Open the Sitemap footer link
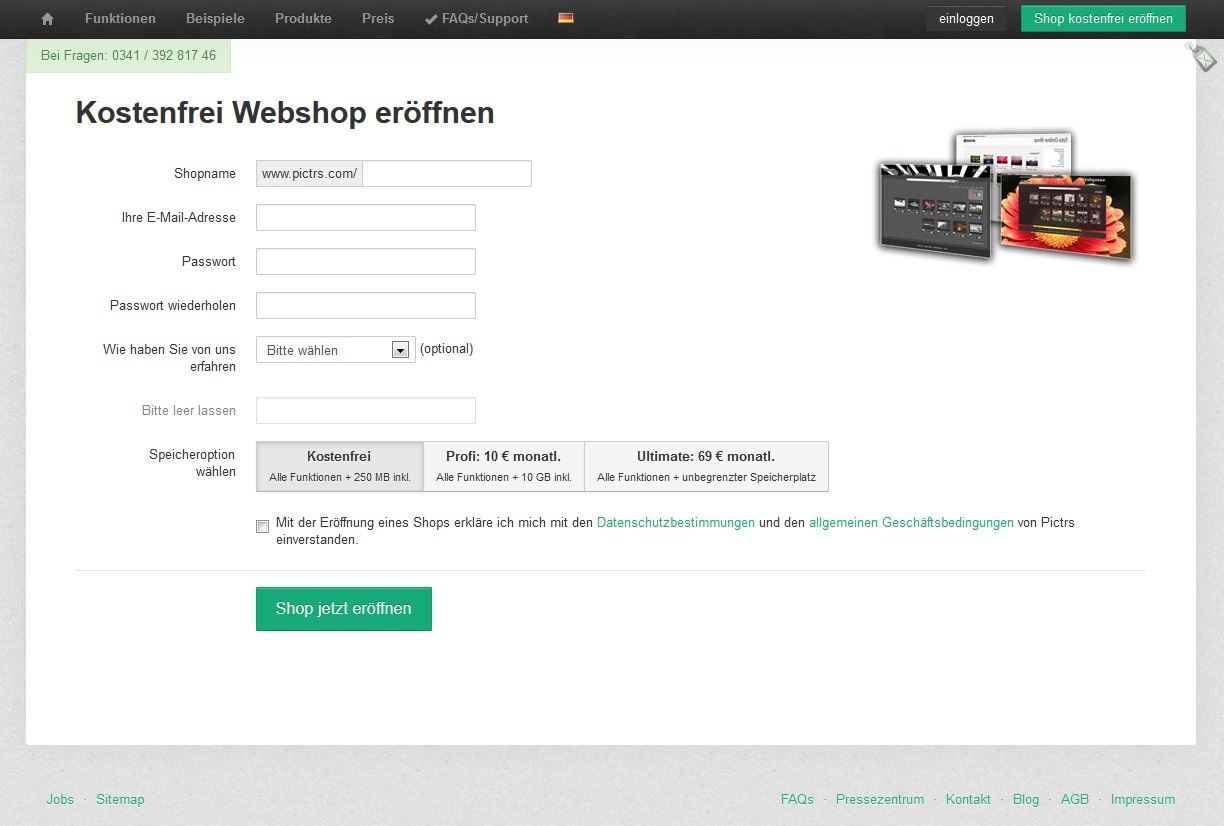The image size is (1224, 826). click(x=120, y=799)
